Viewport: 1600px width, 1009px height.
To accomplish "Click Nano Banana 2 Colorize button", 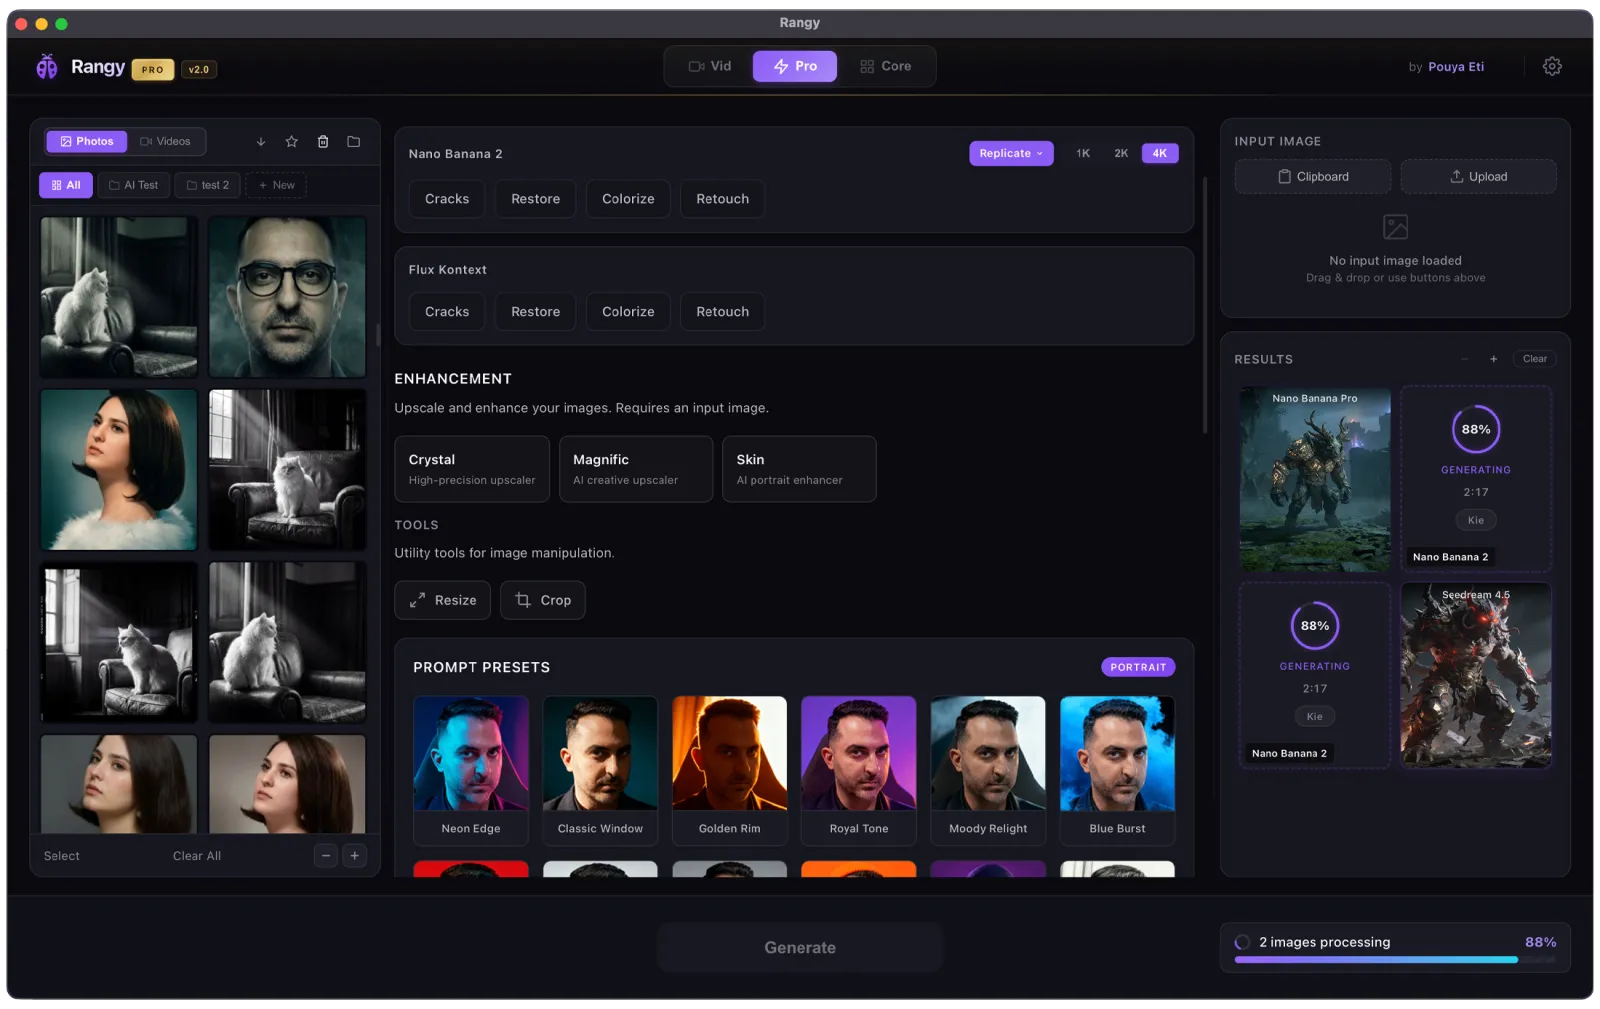I will click(x=628, y=199).
